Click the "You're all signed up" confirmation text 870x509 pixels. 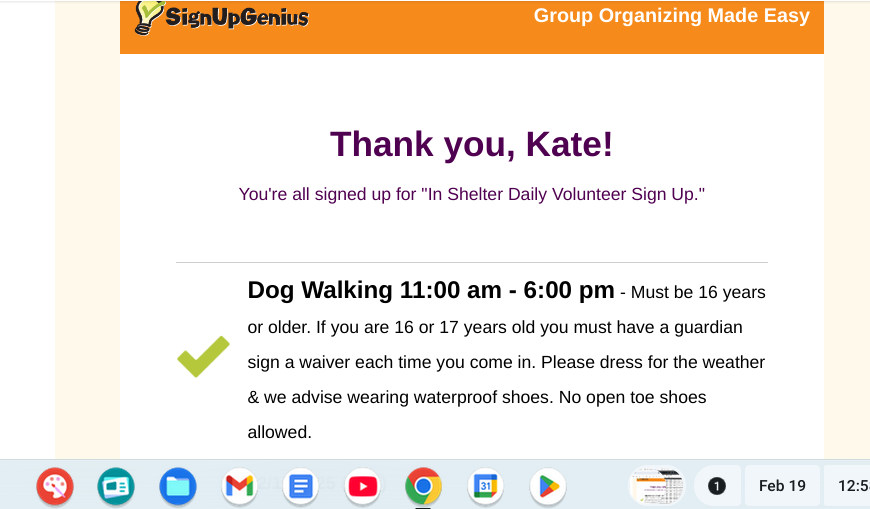tap(471, 194)
